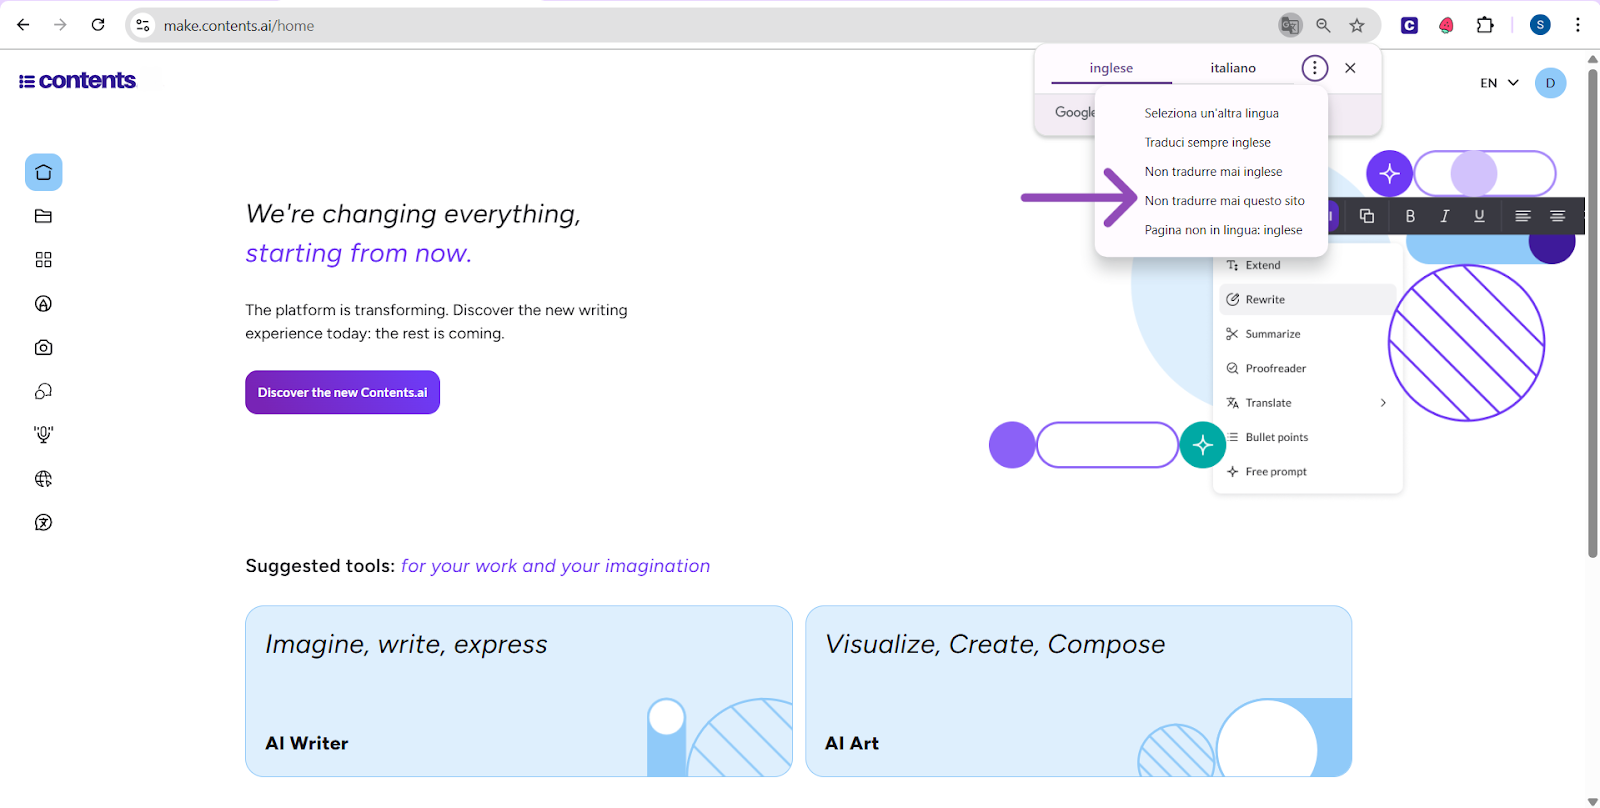Click the address bar URL field
This screenshot has height=808, width=1600.
(700, 26)
